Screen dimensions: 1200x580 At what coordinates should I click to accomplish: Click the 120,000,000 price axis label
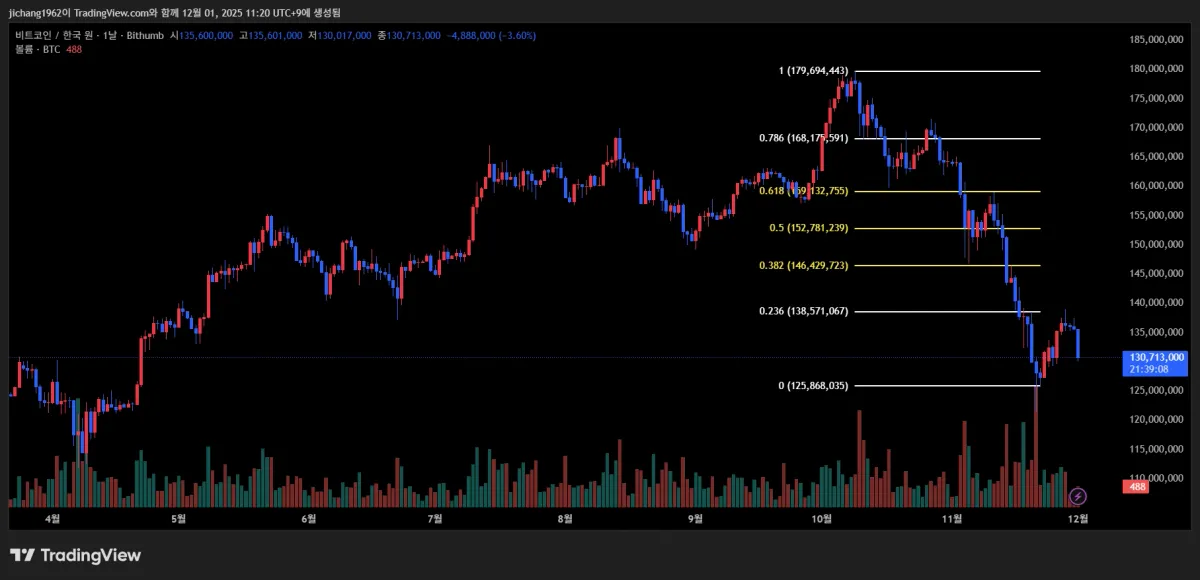tap(1157, 419)
